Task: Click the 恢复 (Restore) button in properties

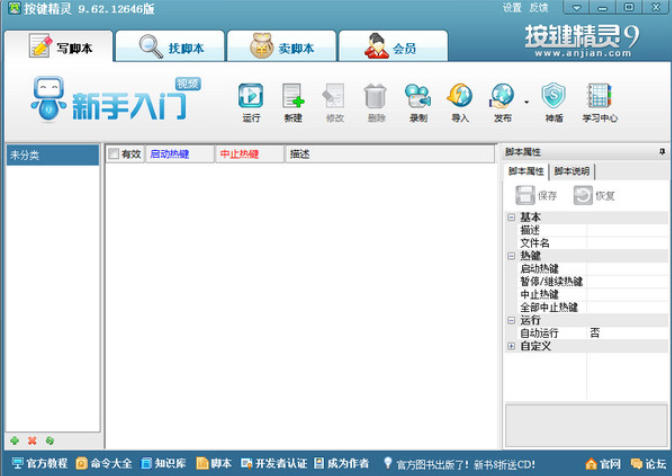Action: click(x=594, y=195)
